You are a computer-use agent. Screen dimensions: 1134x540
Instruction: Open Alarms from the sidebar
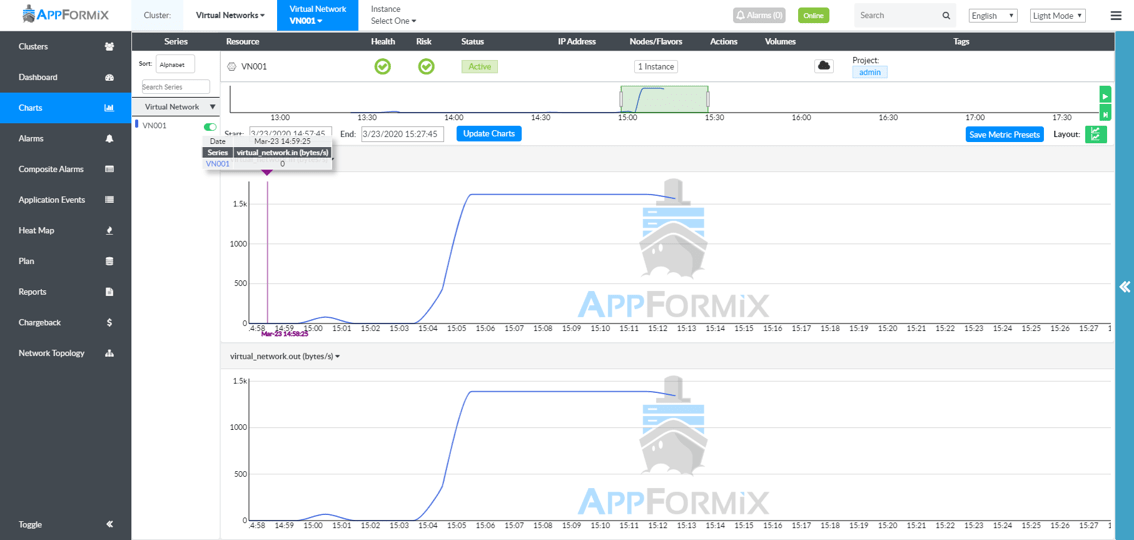coord(66,138)
